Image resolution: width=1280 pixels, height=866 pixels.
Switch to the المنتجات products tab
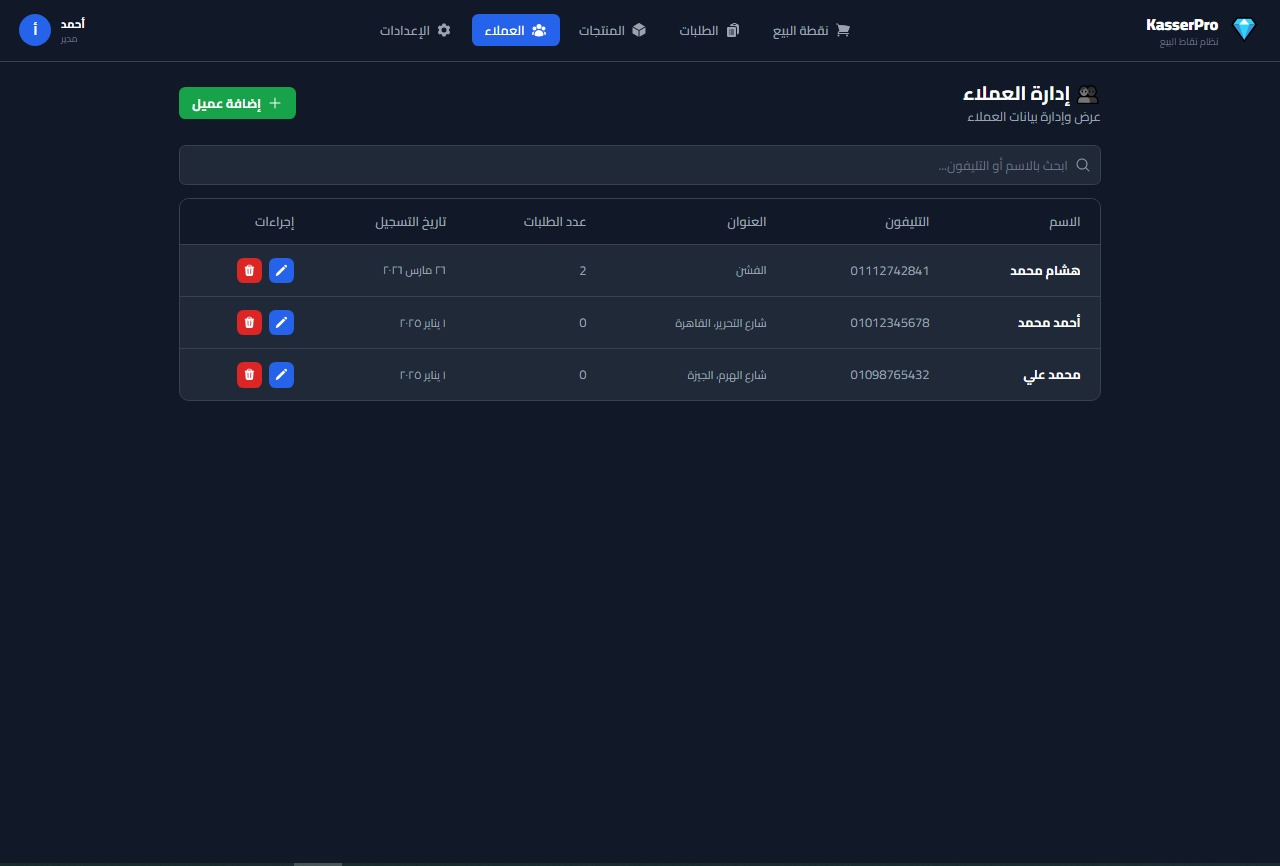pyautogui.click(x=612, y=30)
